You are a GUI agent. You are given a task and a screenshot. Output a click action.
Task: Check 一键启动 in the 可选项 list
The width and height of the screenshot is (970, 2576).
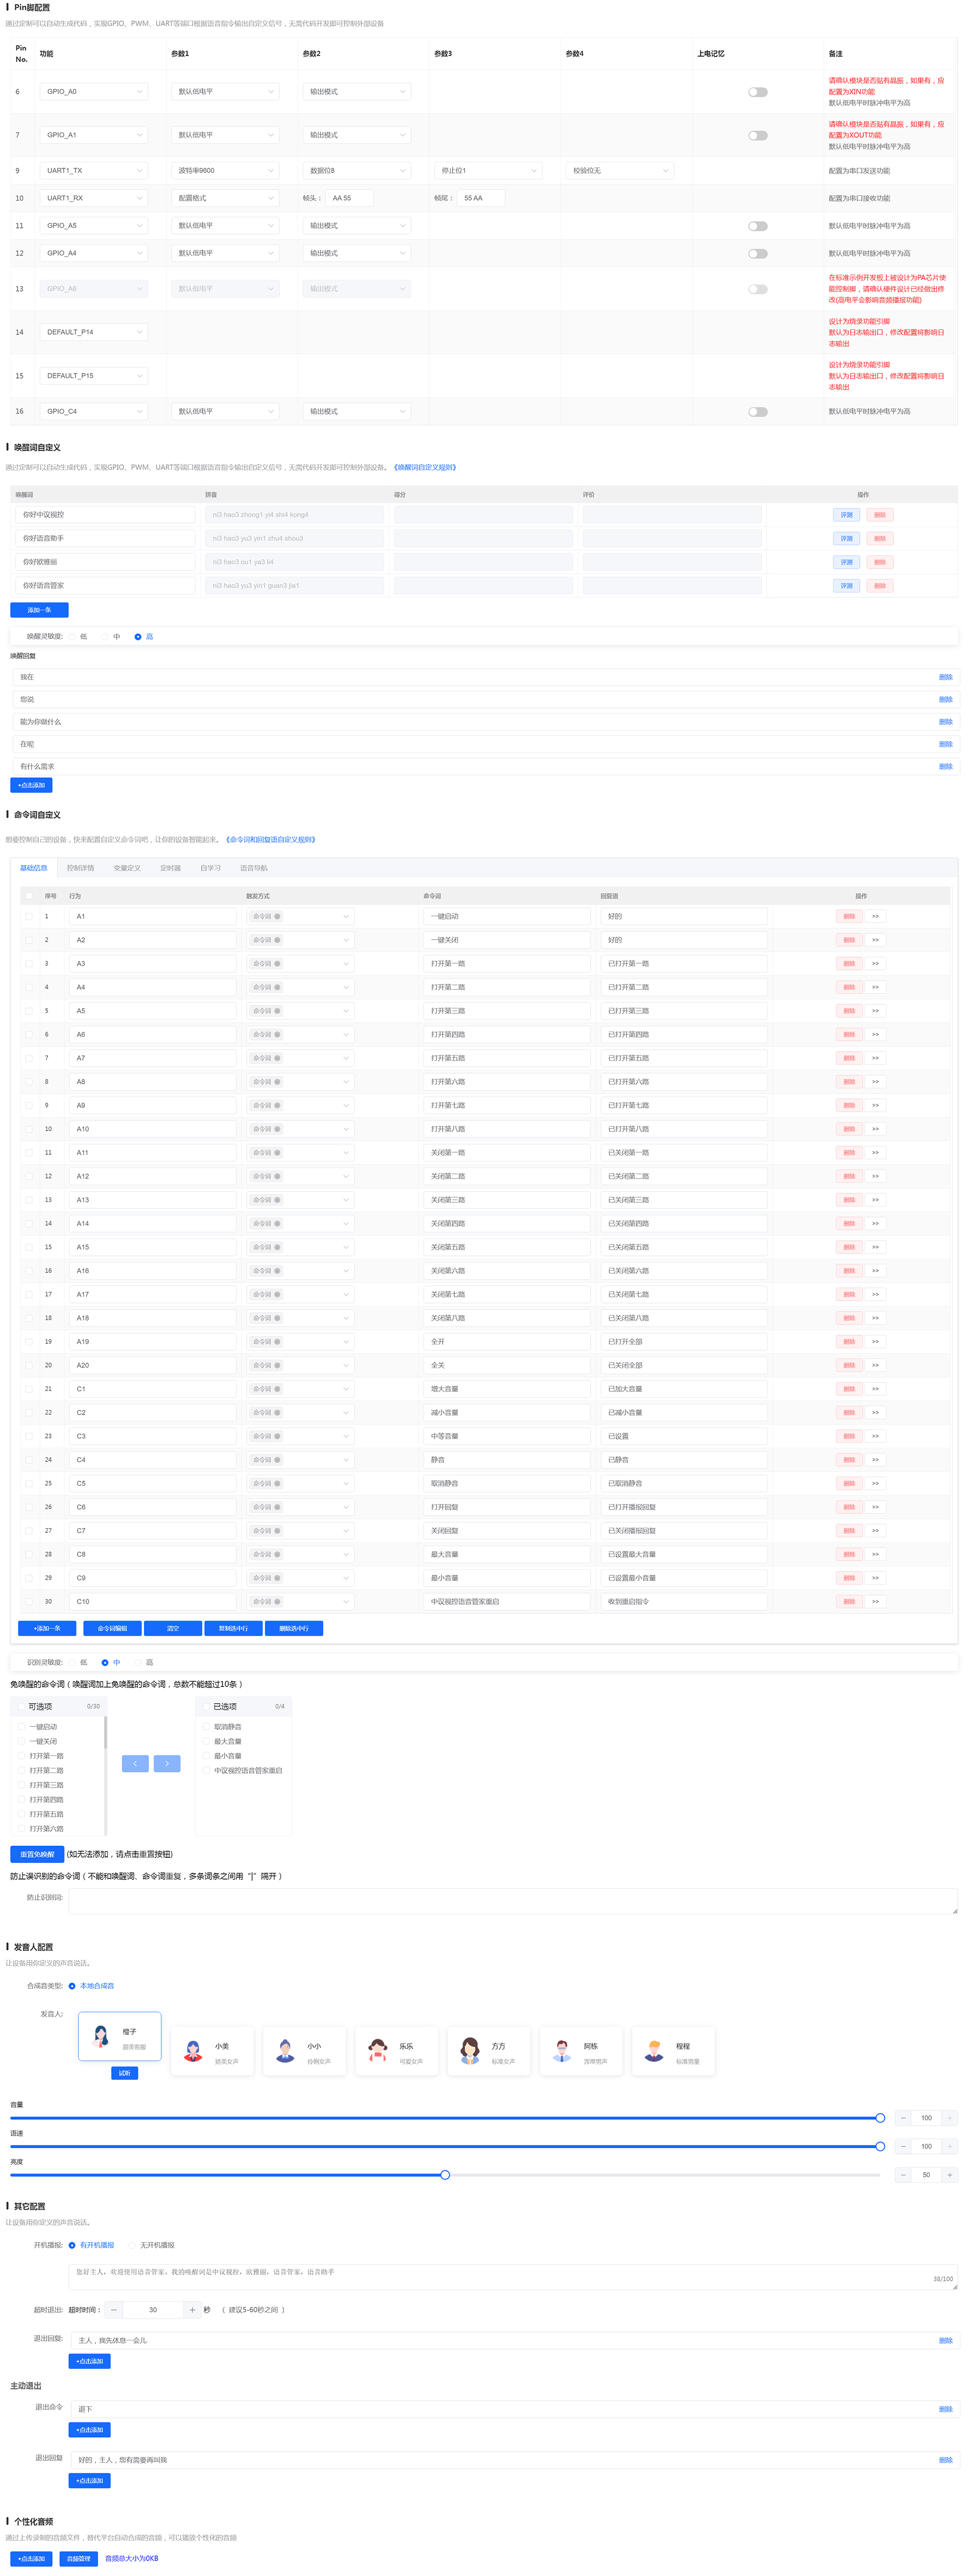tap(22, 1727)
